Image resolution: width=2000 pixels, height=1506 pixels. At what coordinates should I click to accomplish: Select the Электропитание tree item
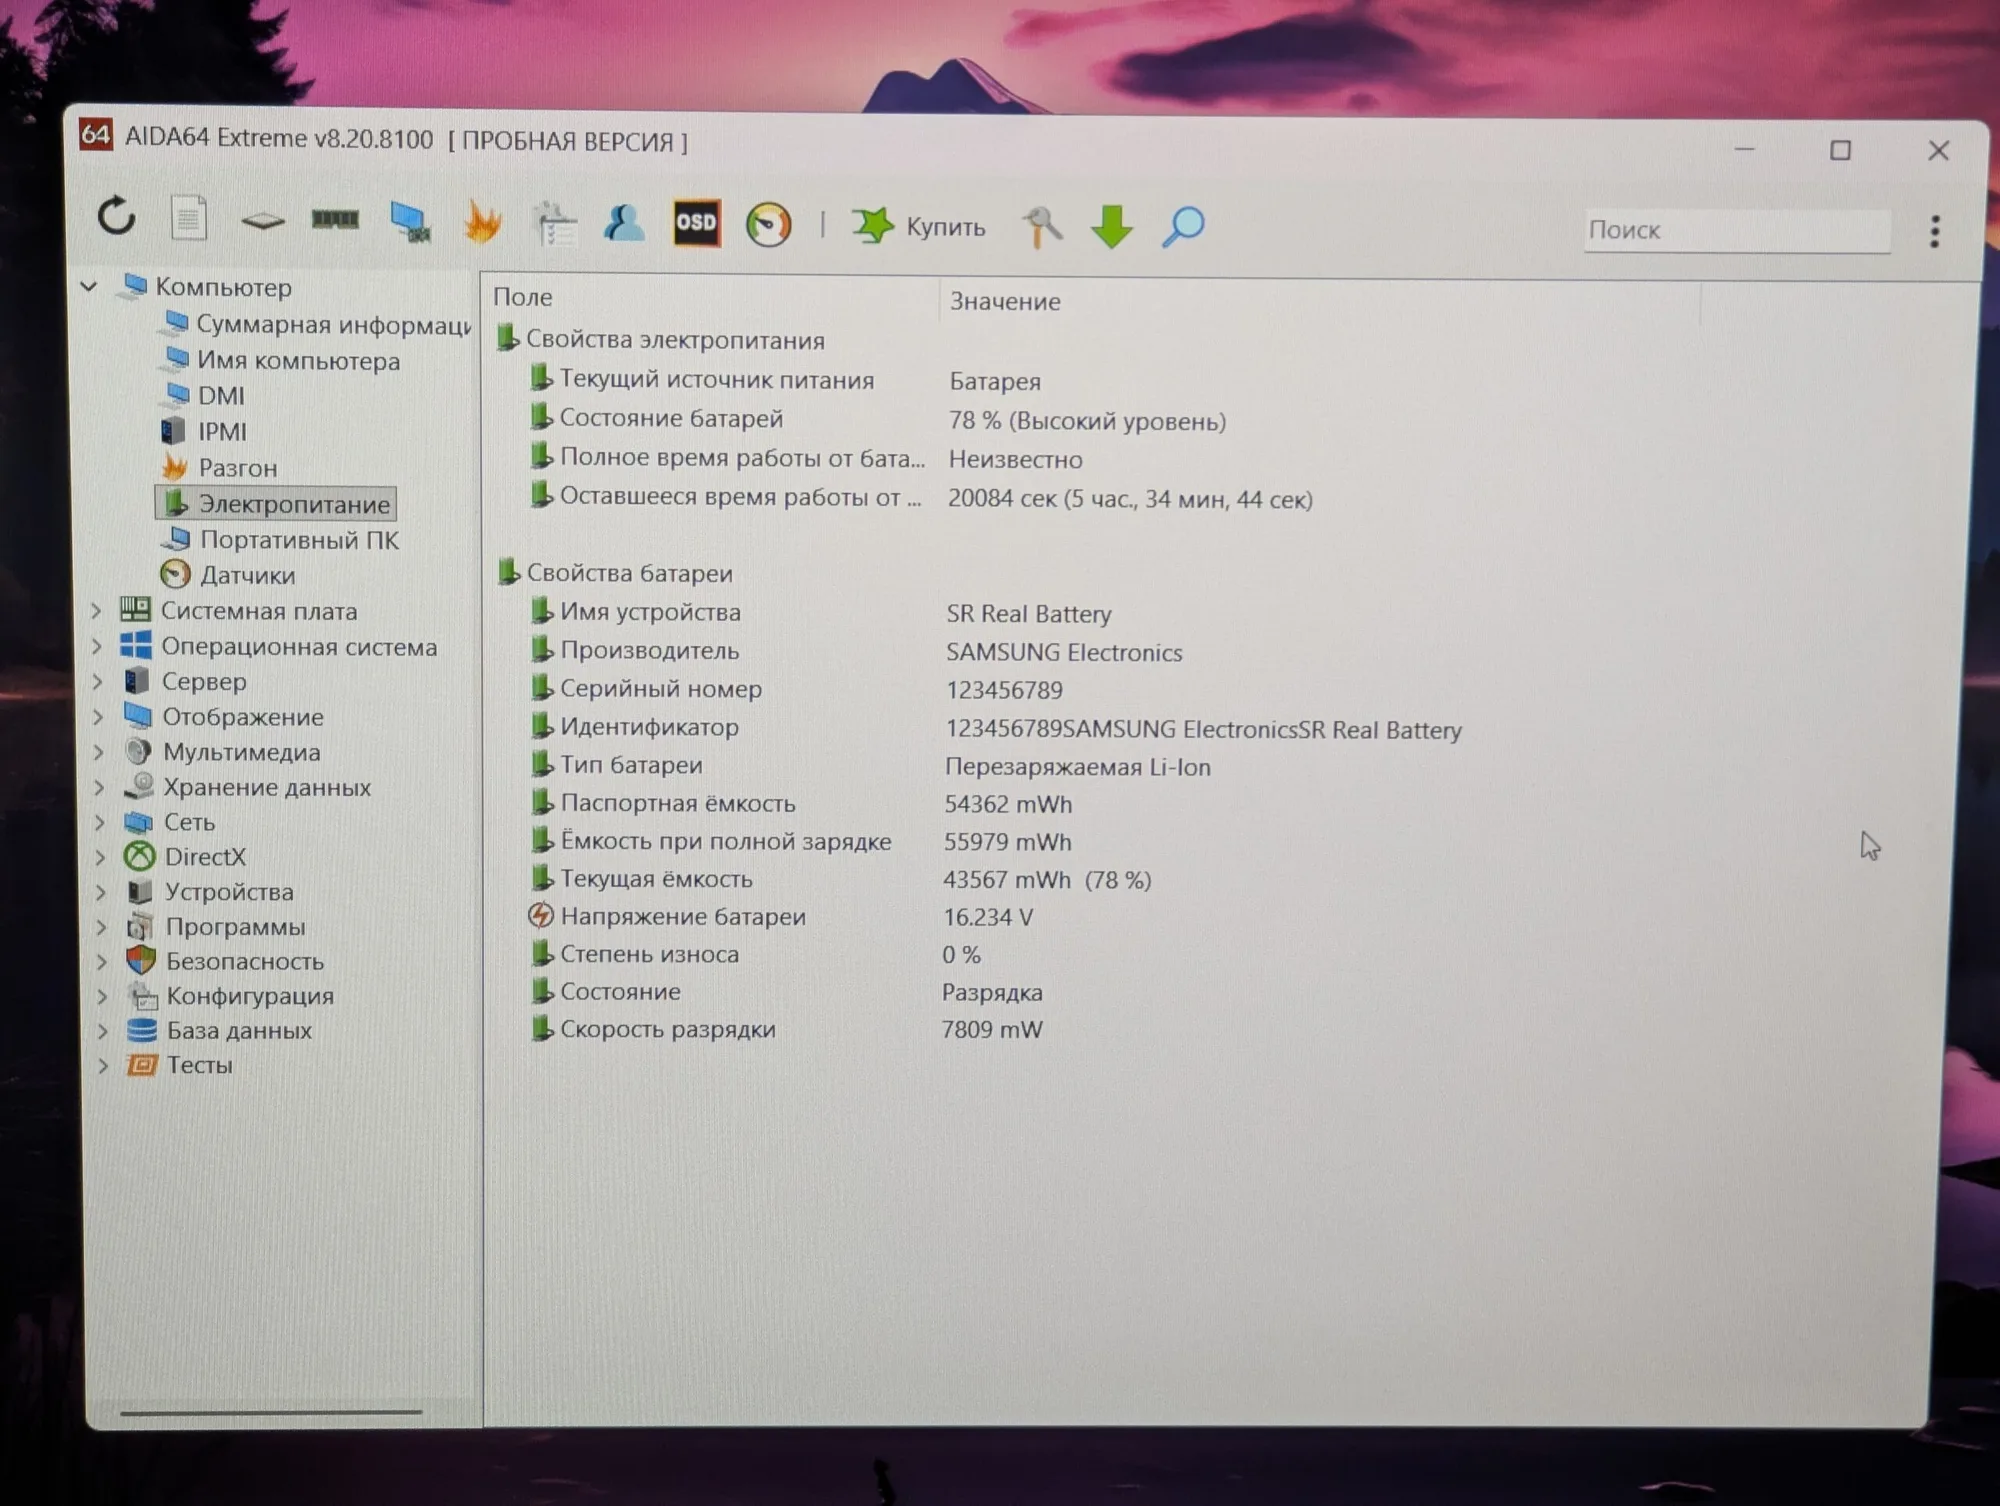coord(276,503)
